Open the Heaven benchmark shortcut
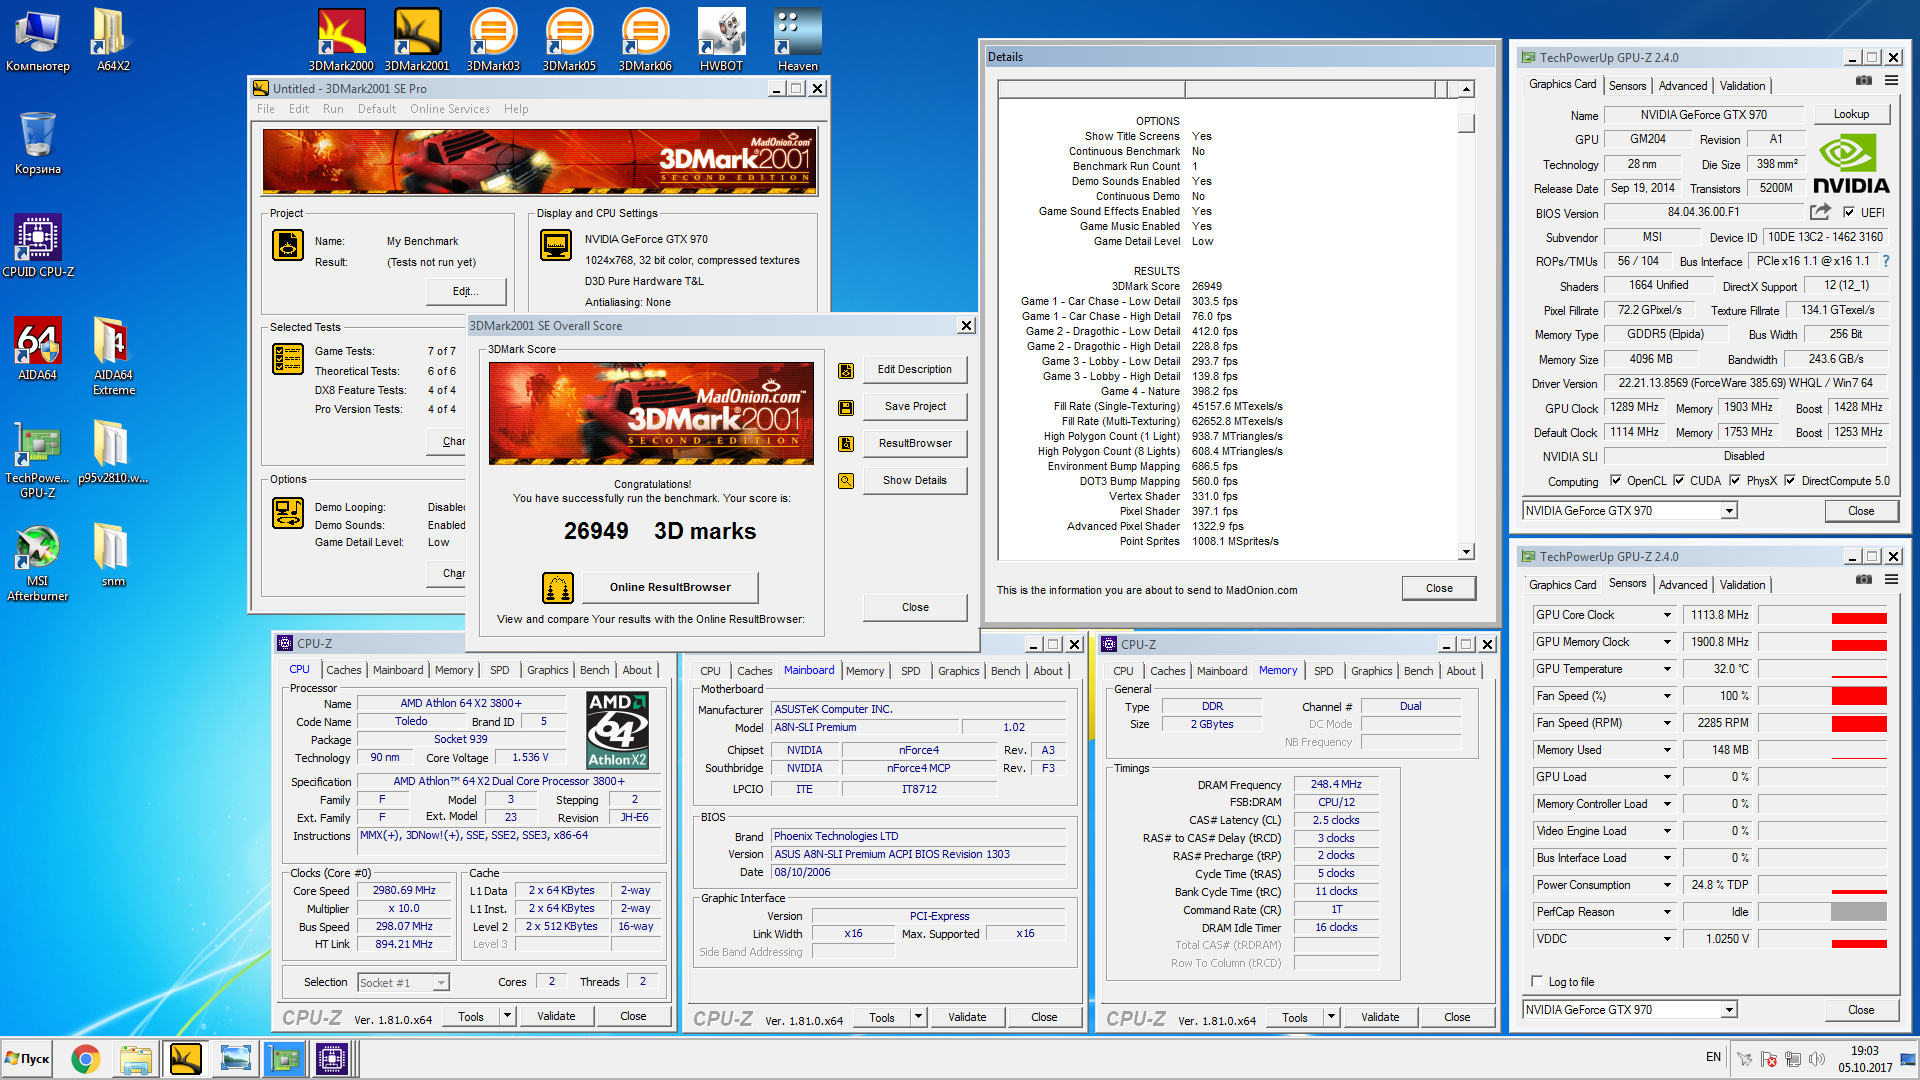This screenshot has width=1920, height=1080. pyautogui.click(x=797, y=40)
